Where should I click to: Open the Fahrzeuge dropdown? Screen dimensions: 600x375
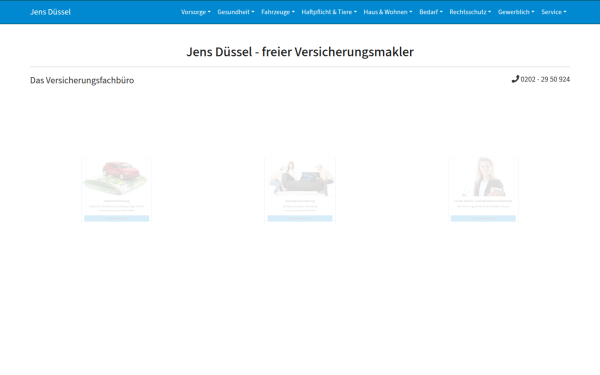pyautogui.click(x=278, y=12)
